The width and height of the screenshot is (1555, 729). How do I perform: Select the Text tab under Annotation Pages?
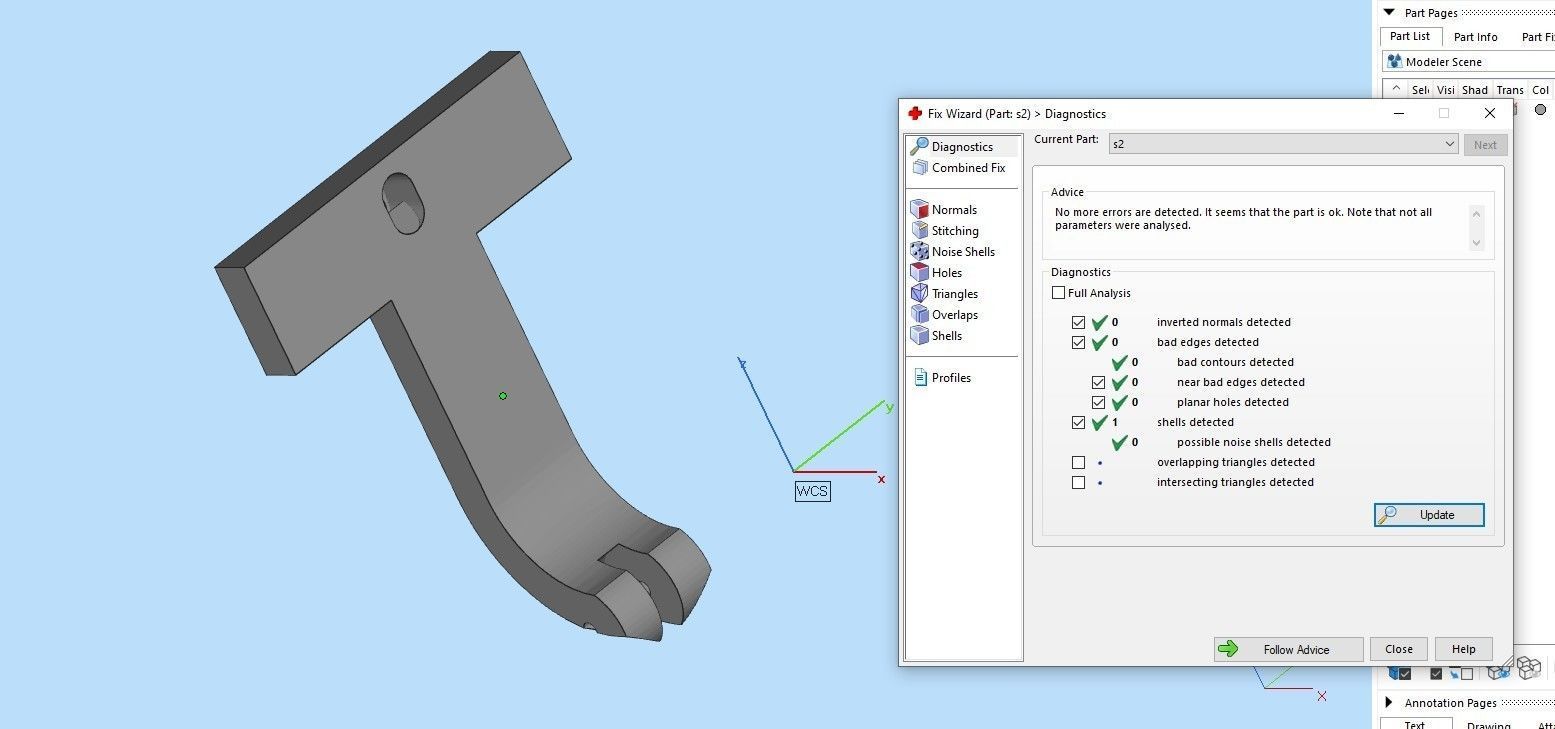click(1414, 725)
